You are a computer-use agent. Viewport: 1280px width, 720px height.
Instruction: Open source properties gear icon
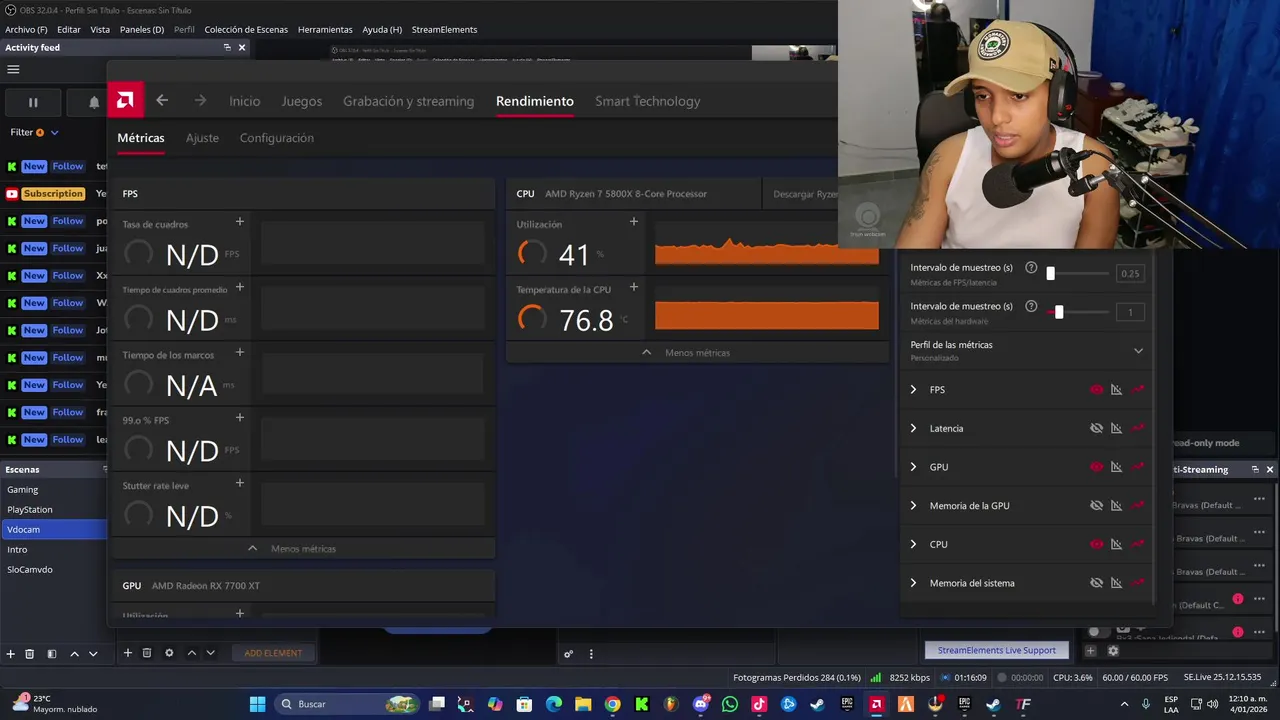169,653
